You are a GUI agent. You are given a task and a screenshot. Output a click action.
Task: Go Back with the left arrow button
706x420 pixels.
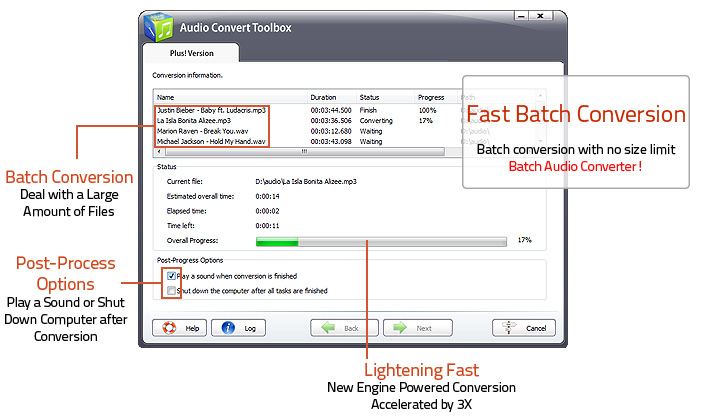(344, 328)
